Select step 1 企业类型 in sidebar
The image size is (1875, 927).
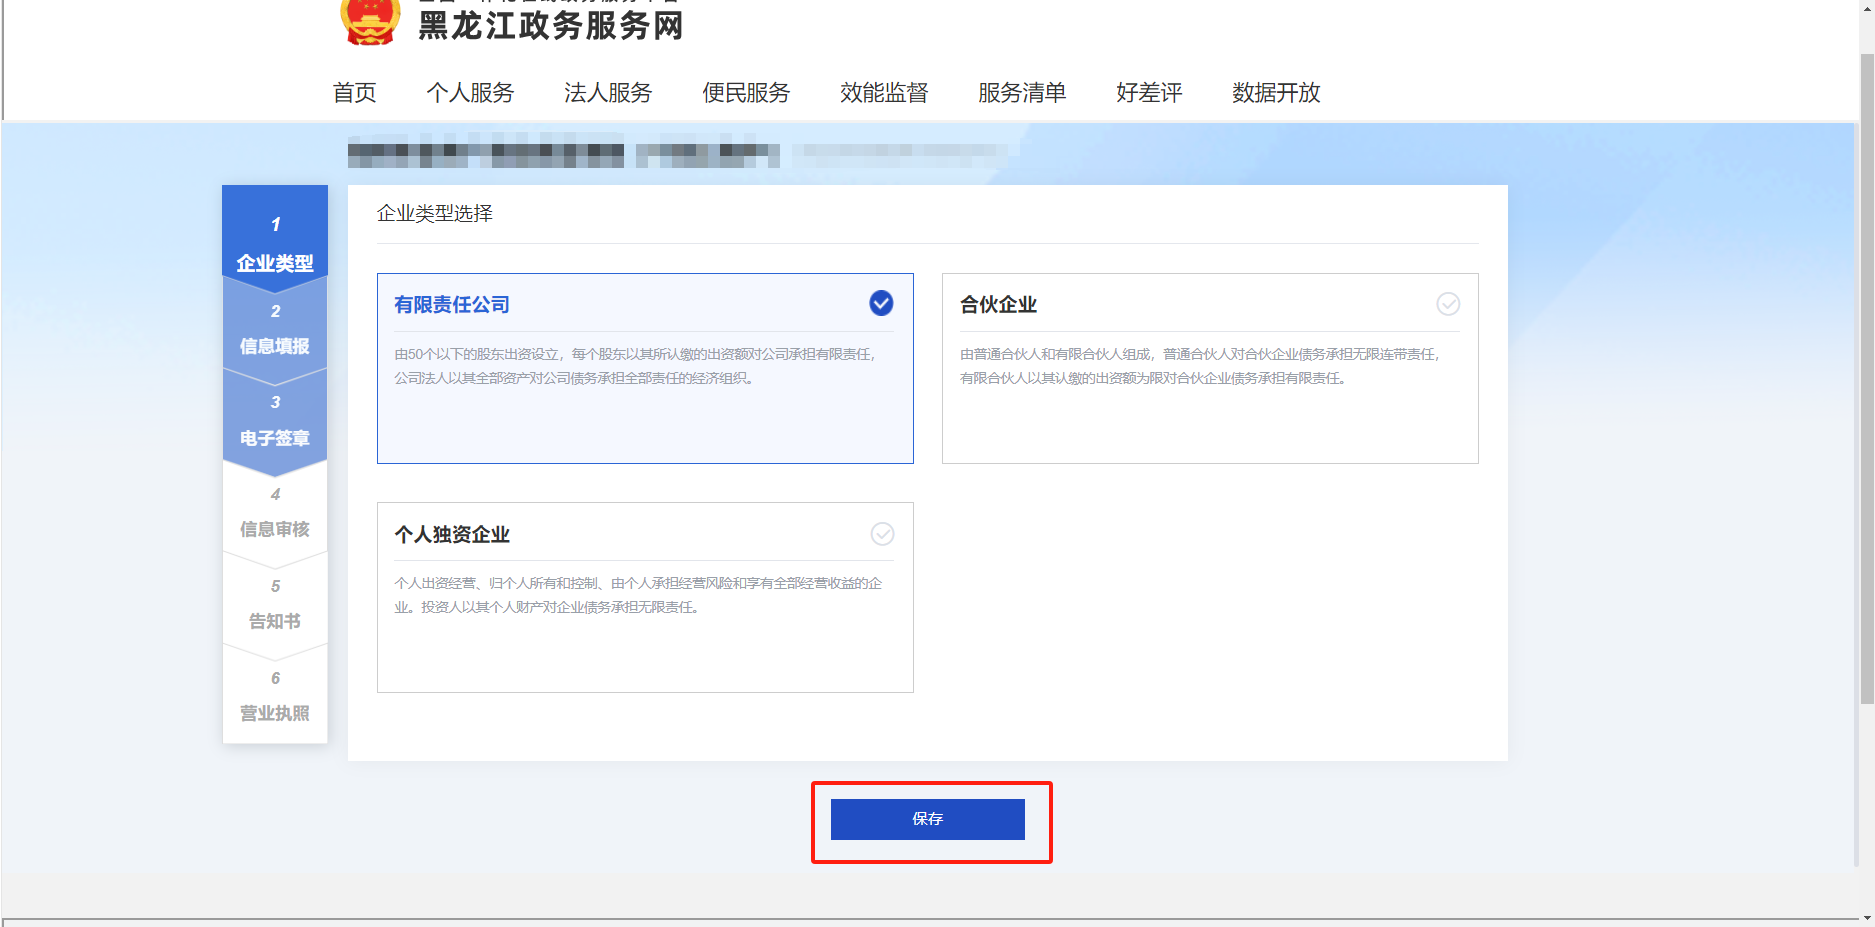(x=275, y=244)
